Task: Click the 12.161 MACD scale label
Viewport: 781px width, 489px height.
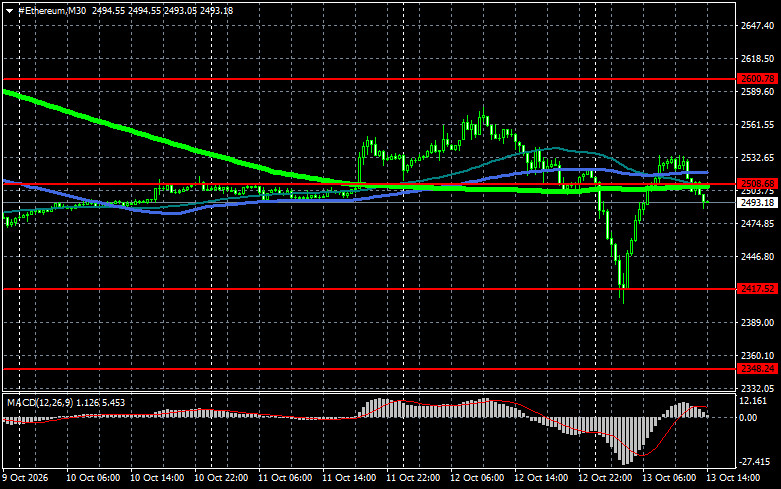Action: click(x=753, y=401)
